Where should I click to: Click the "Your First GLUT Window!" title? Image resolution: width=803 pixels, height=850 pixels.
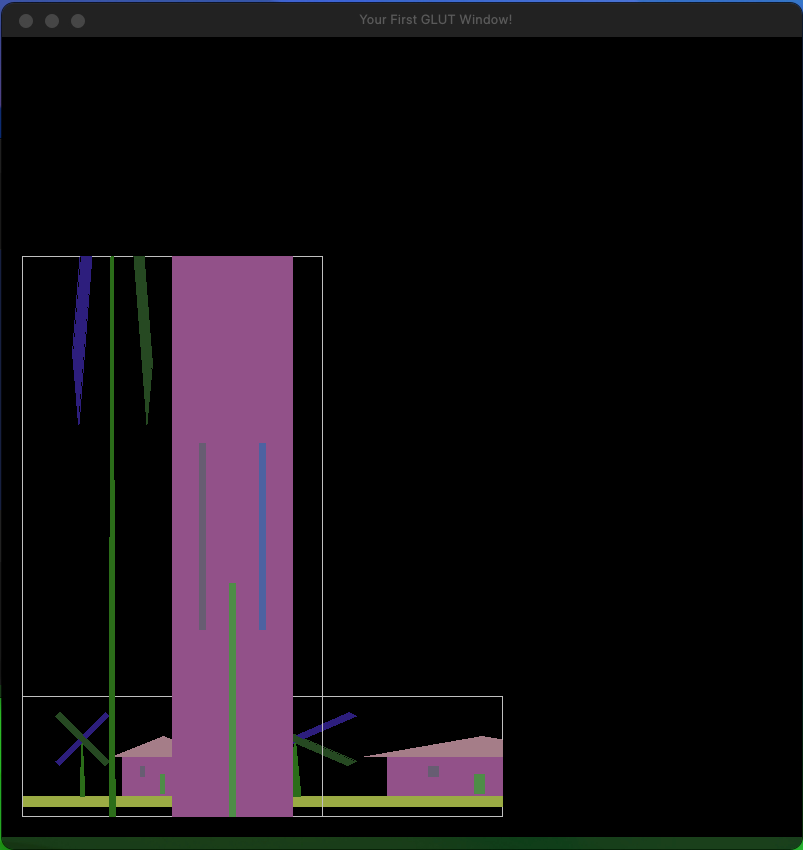pyautogui.click(x=435, y=20)
